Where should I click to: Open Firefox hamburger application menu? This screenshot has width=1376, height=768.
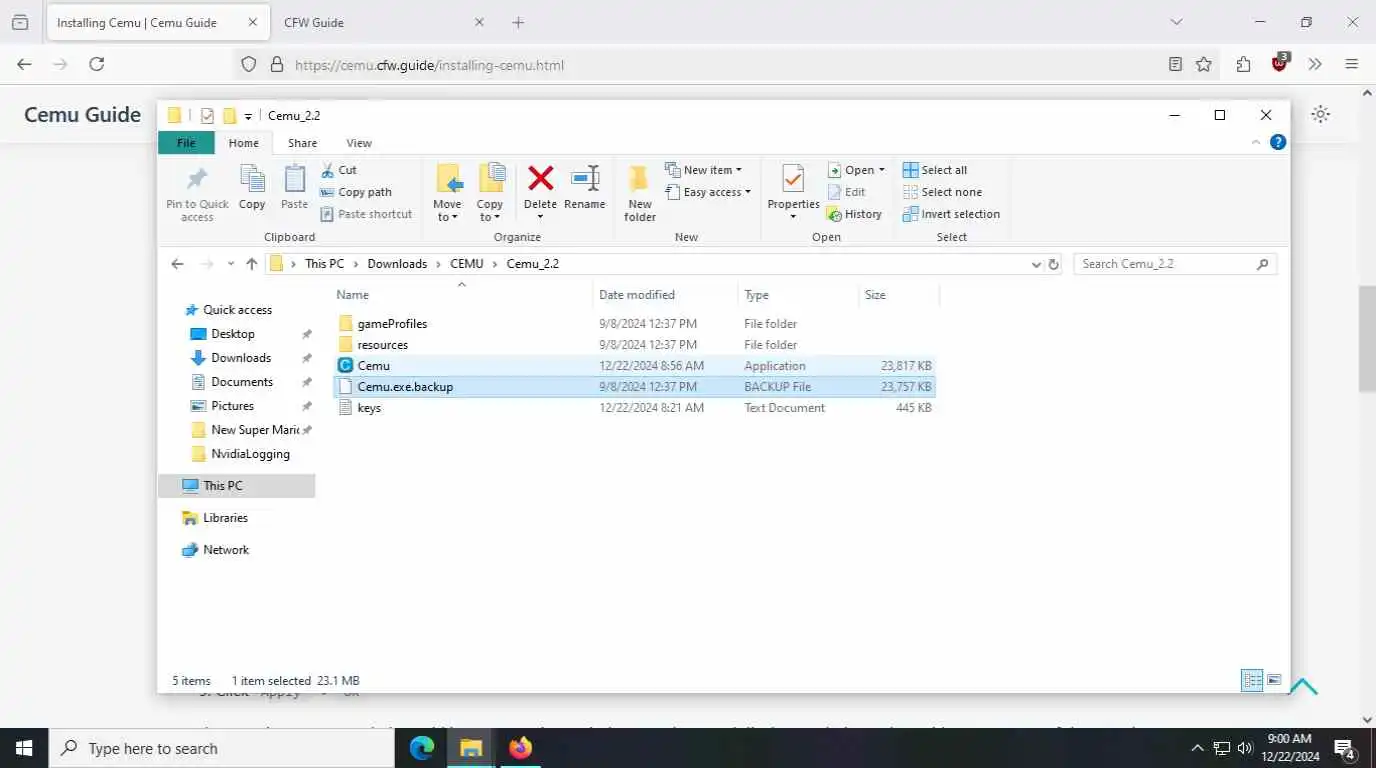tap(1351, 64)
